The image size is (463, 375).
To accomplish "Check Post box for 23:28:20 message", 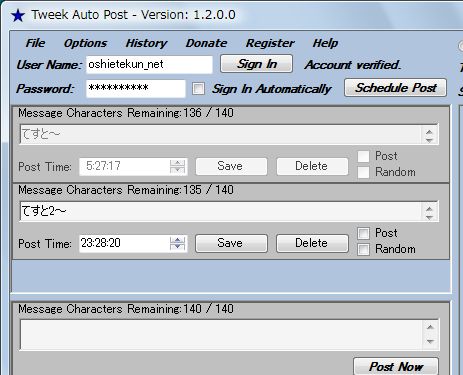I will [363, 233].
